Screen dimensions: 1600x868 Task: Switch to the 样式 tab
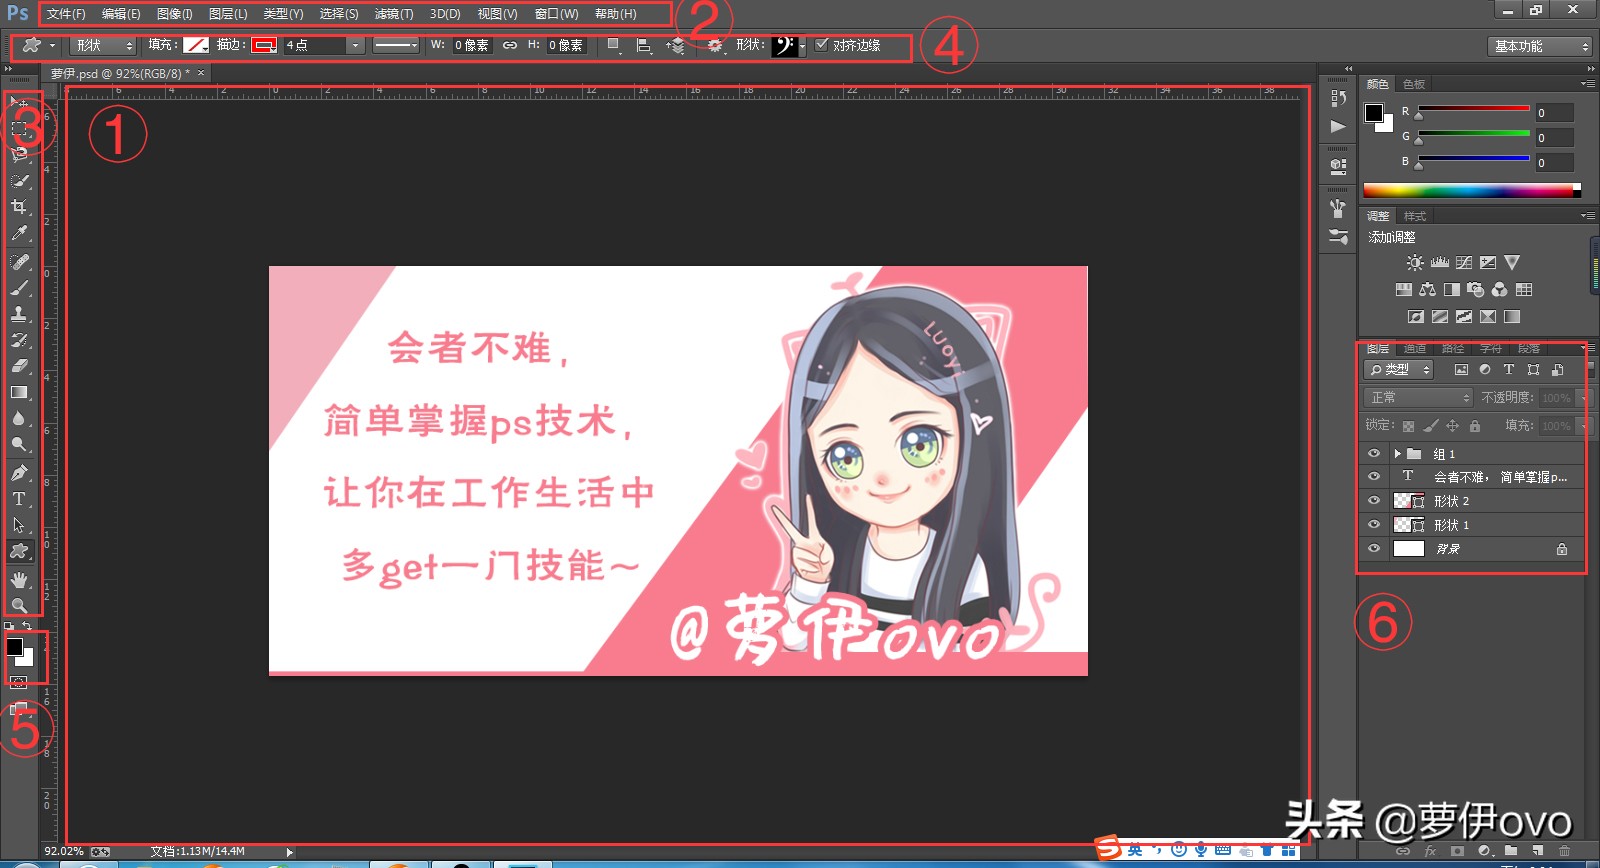1415,216
